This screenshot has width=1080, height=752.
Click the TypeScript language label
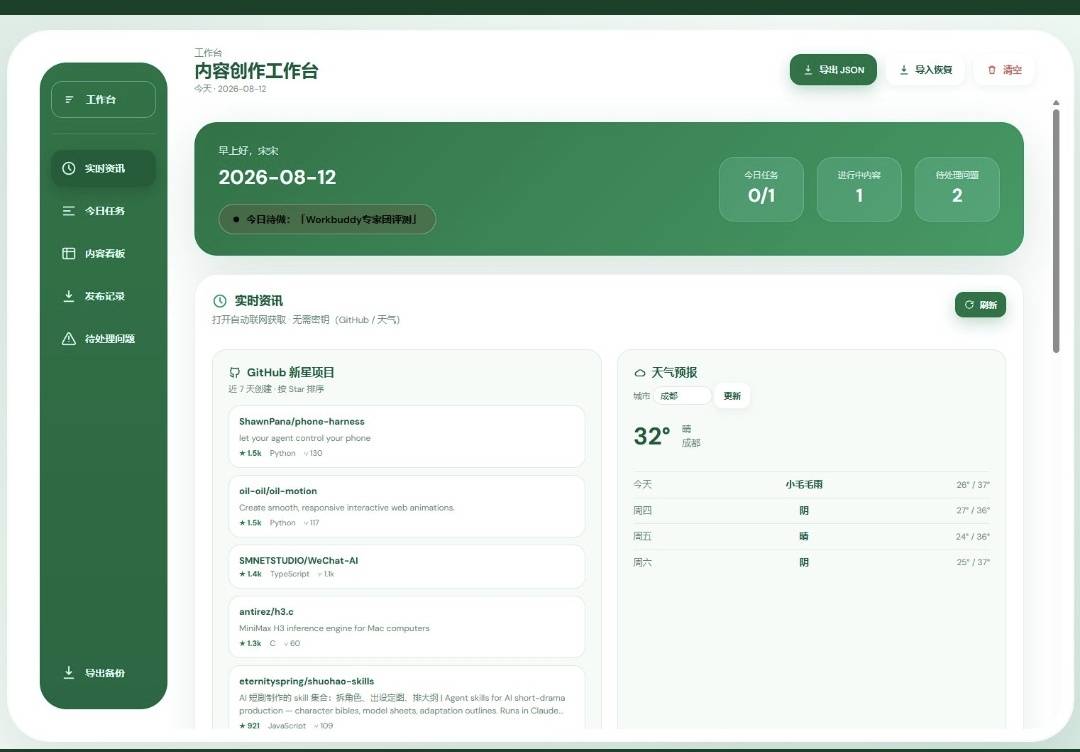[x=289, y=574]
